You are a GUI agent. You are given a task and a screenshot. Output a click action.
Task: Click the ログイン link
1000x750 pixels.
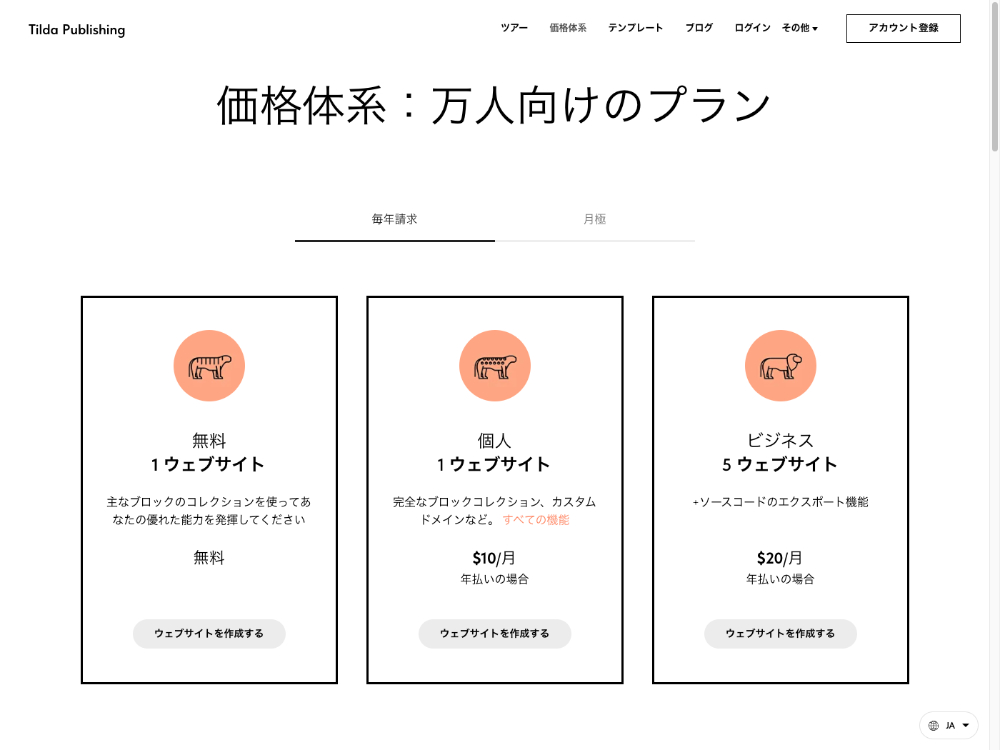752,28
